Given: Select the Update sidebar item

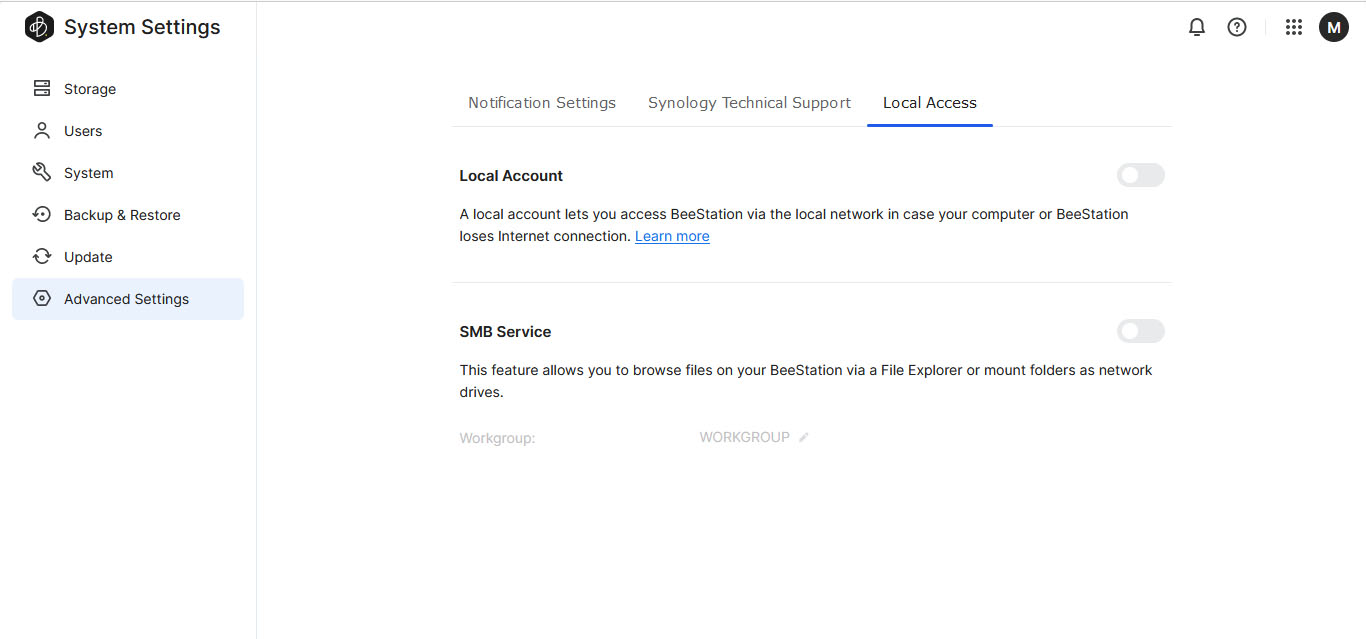Looking at the screenshot, I should pos(87,257).
